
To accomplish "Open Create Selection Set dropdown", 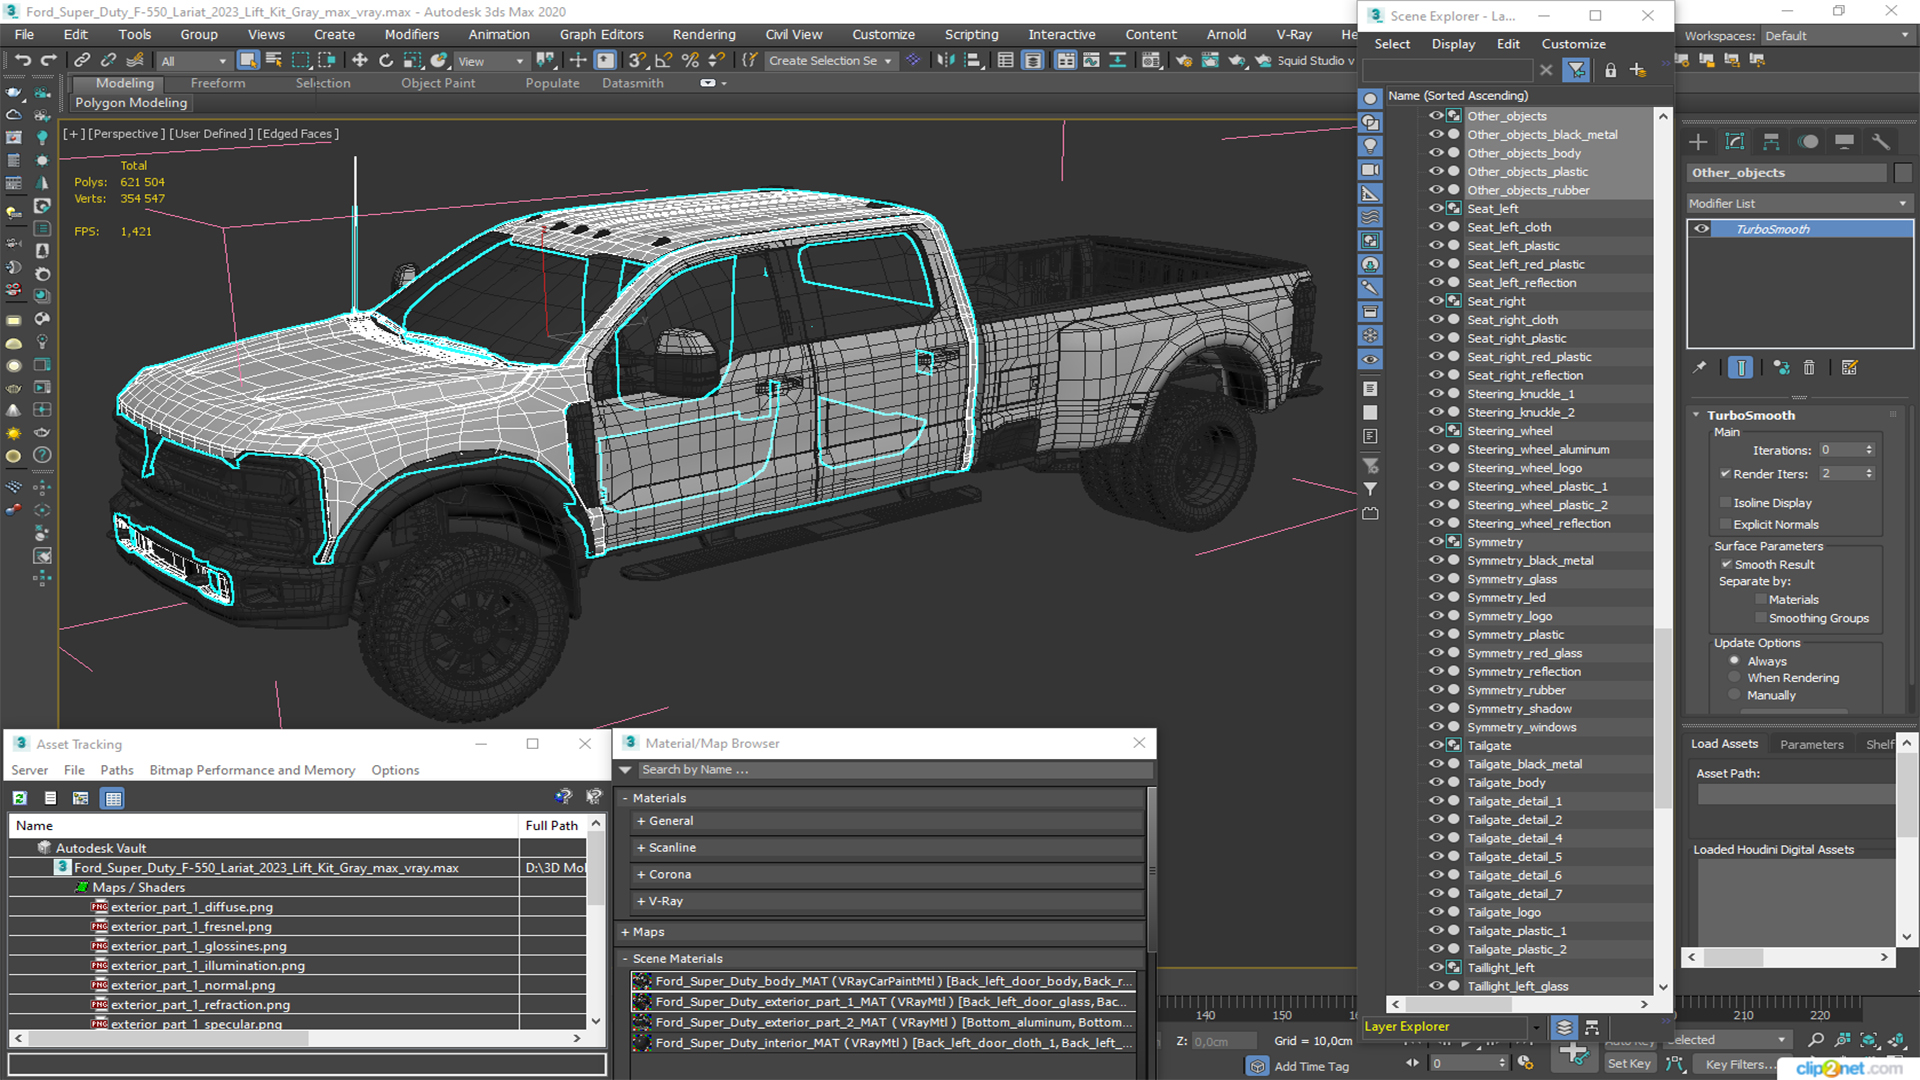I will coord(830,61).
